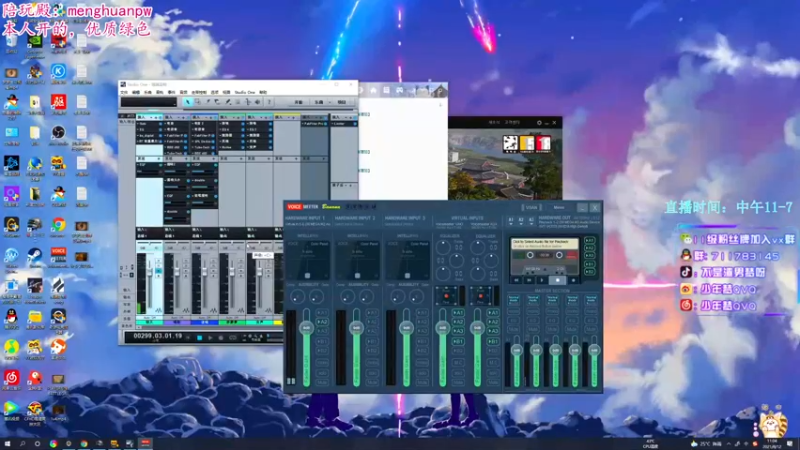Toggle B1 routing on second virtual input
The height and width of the screenshot is (450, 800).
pos(493,341)
